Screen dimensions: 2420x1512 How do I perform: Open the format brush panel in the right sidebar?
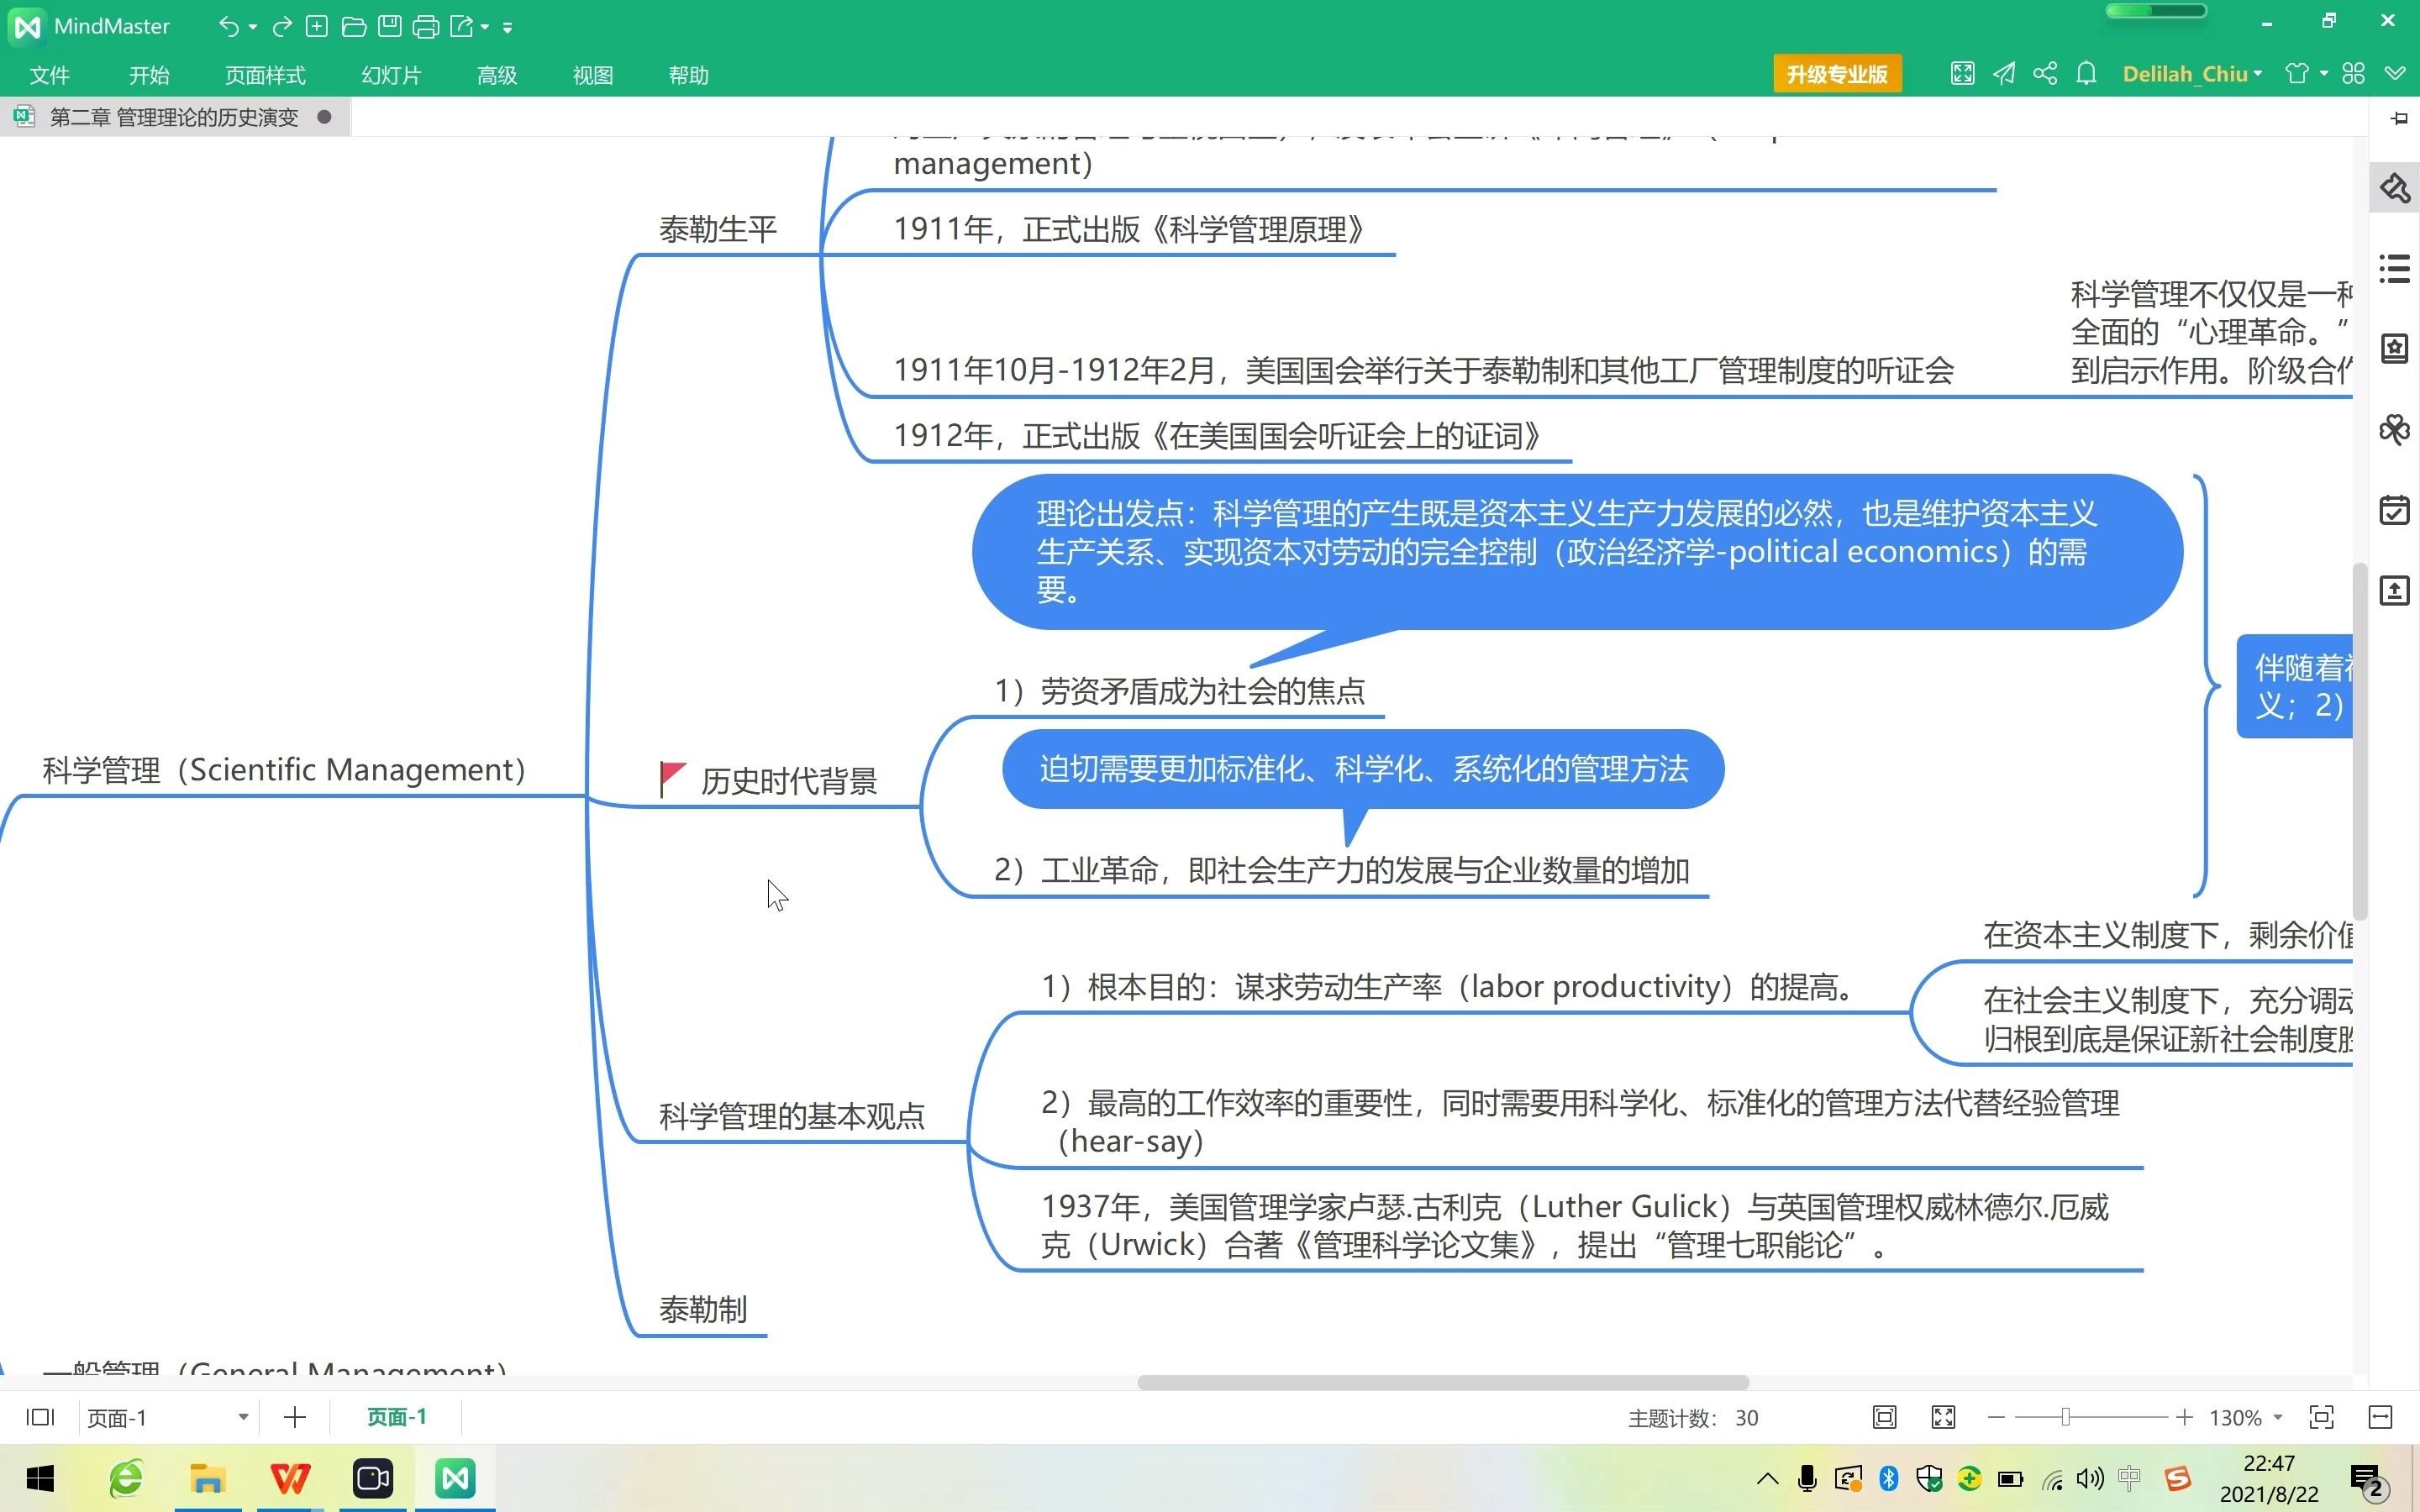2394,188
